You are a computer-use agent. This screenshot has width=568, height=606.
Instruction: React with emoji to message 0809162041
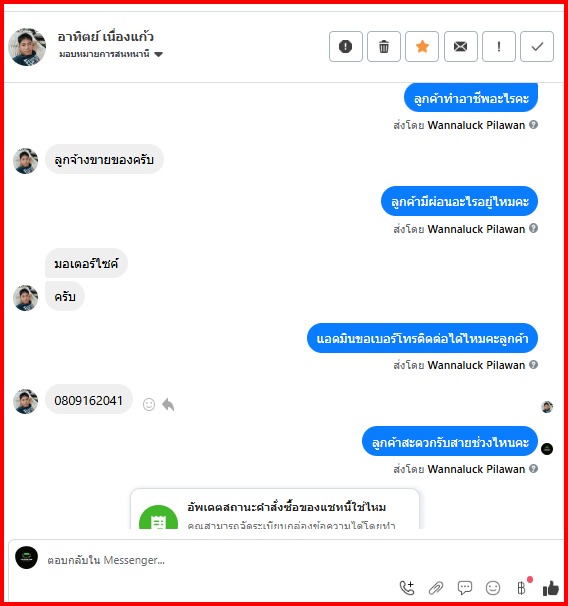(149, 404)
